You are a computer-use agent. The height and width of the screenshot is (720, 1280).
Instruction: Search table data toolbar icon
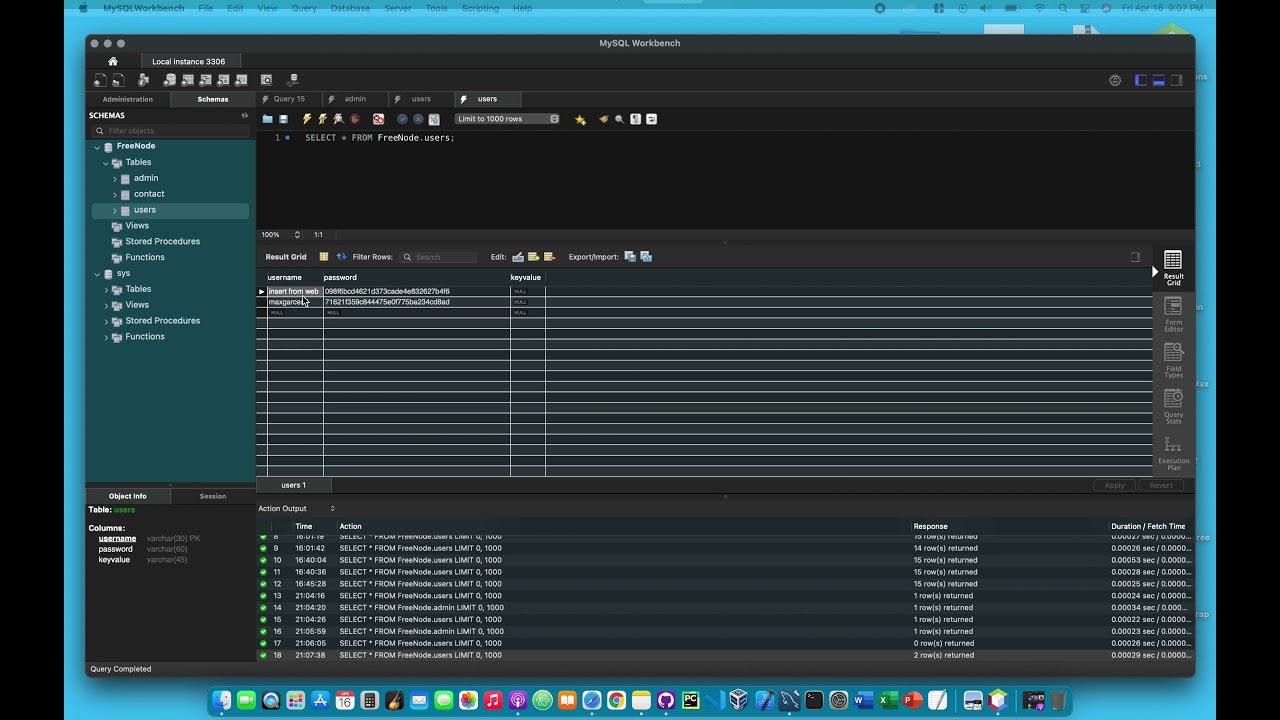(x=266, y=80)
